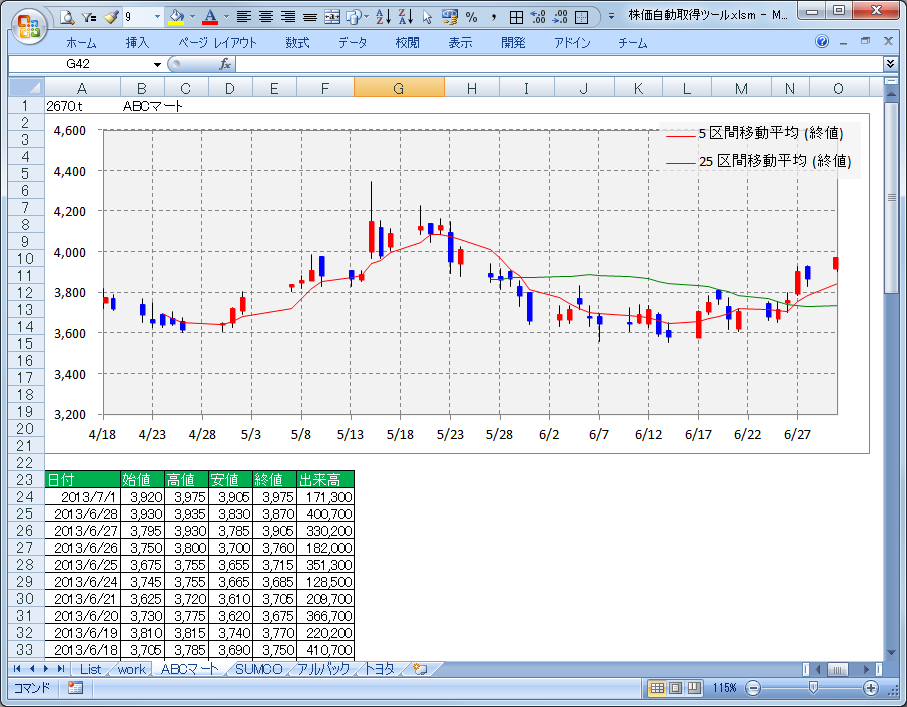
Task: Align text left
Action: (x=244, y=17)
